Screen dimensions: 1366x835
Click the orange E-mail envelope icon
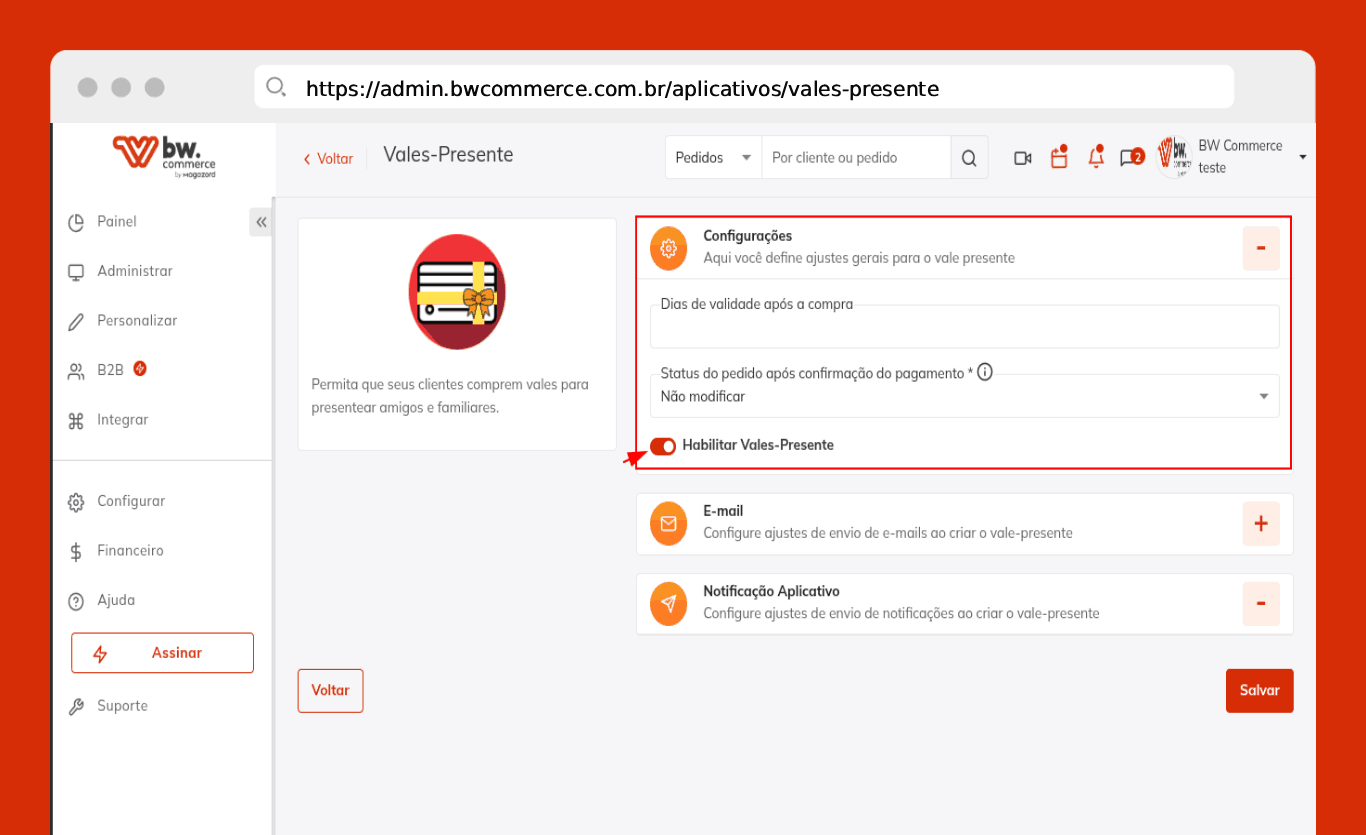pos(668,523)
